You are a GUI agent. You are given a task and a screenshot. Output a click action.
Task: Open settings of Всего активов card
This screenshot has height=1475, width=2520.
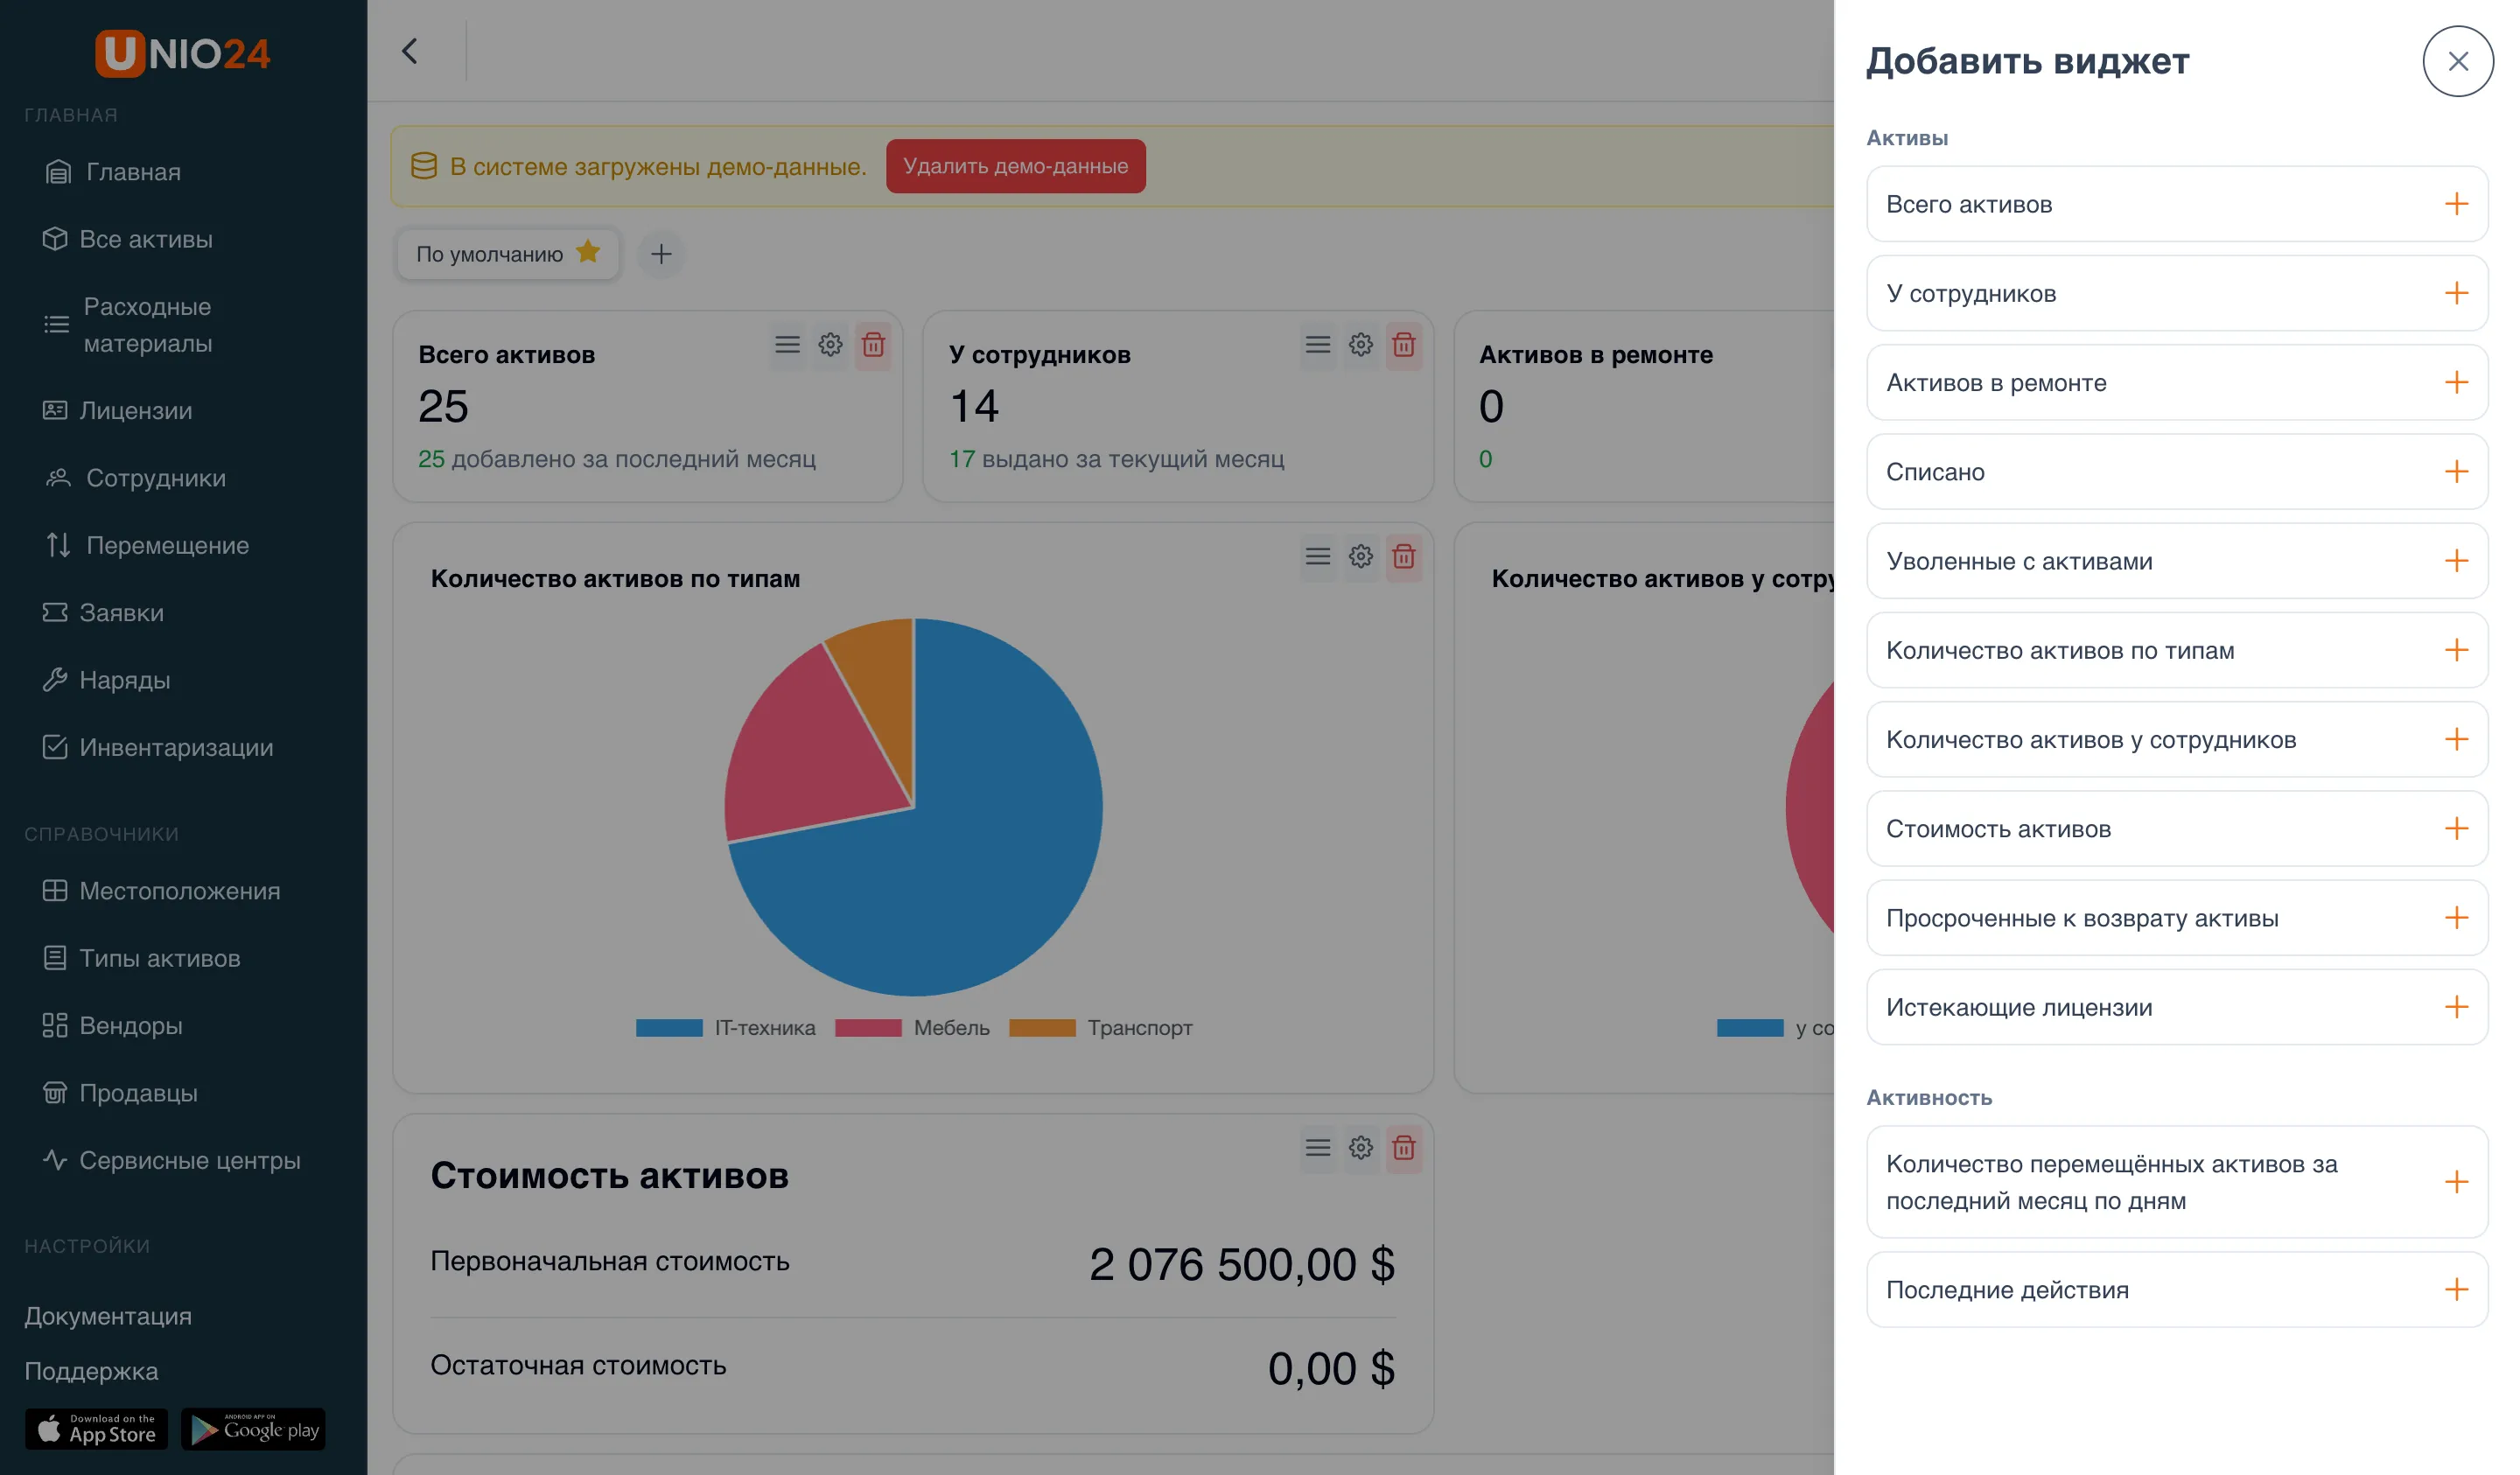coord(830,345)
